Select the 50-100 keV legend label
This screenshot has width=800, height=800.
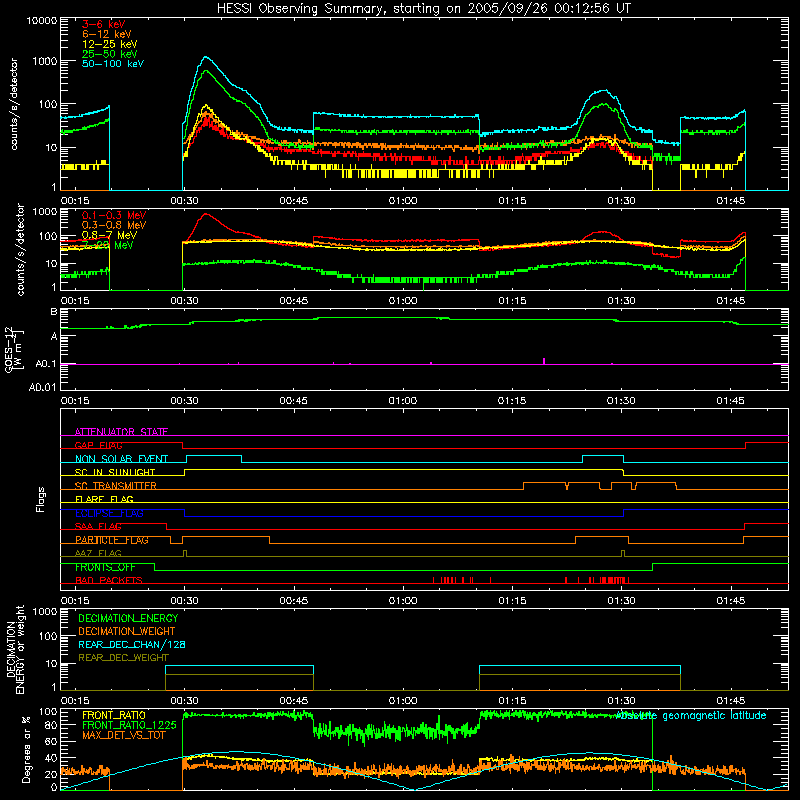coord(113,64)
